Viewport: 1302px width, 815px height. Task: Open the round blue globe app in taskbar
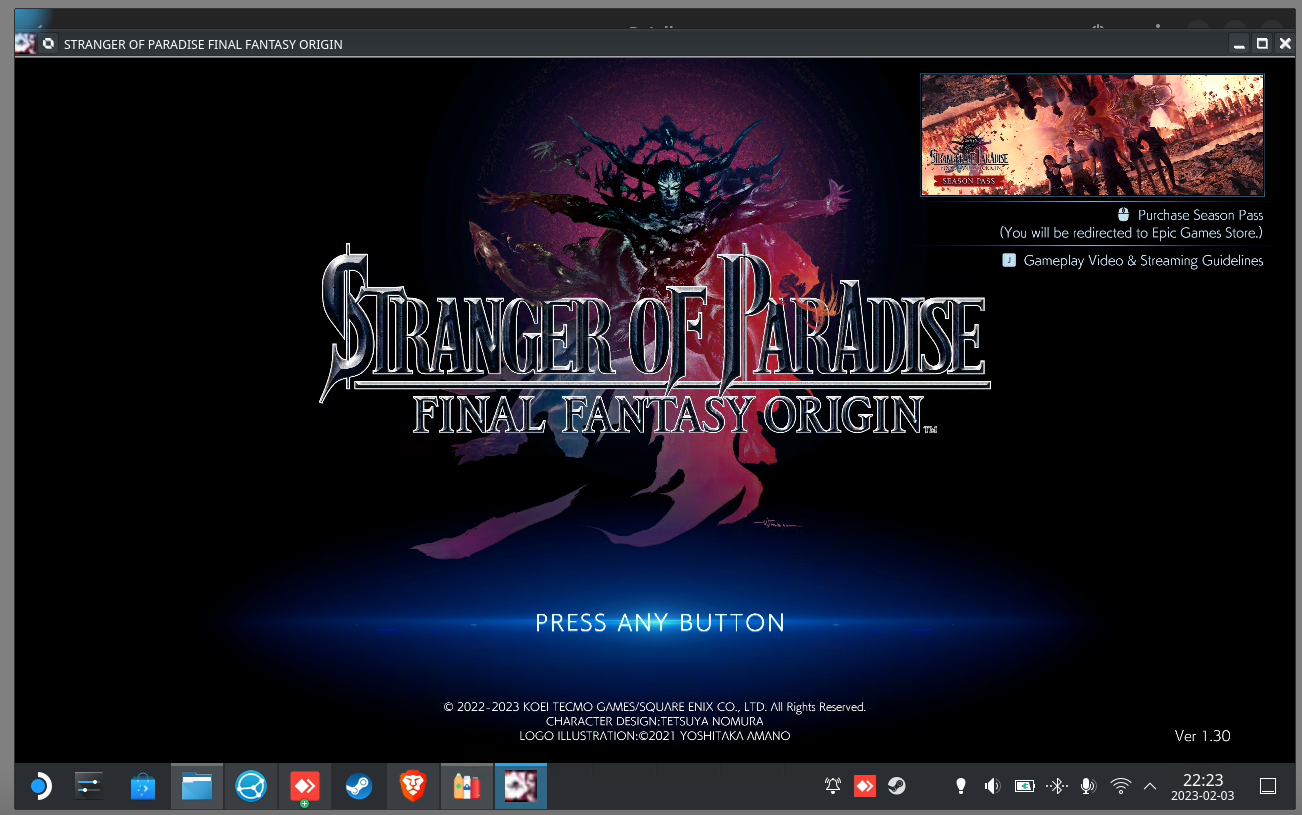251,787
